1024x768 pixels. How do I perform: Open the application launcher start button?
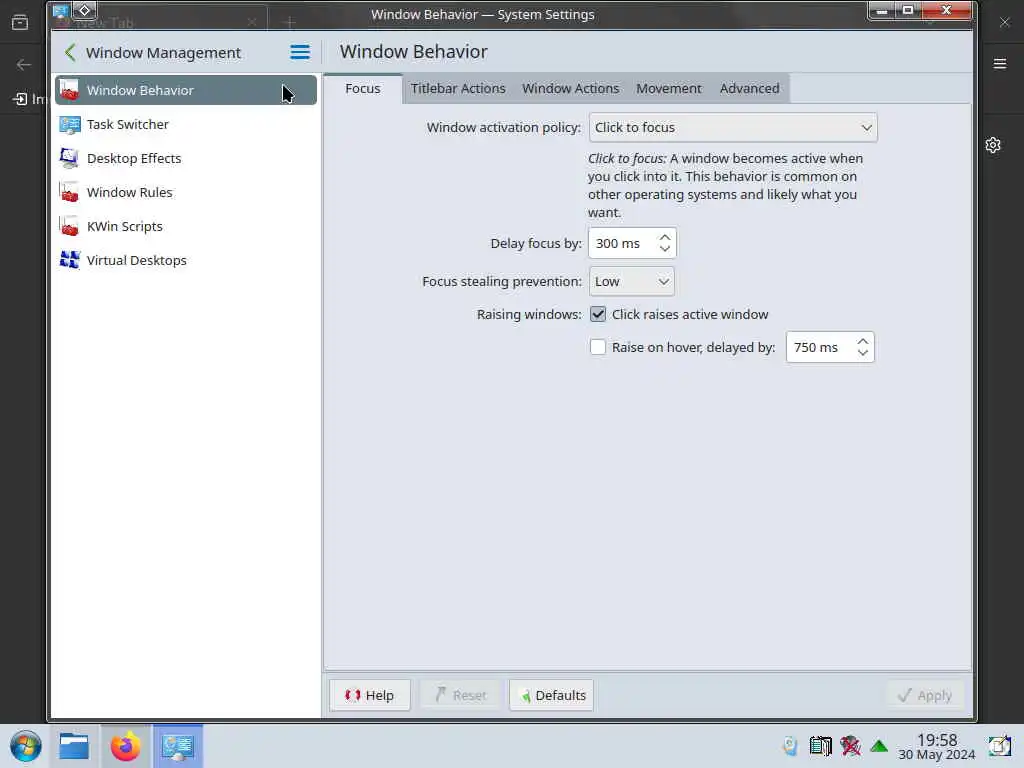coord(26,746)
